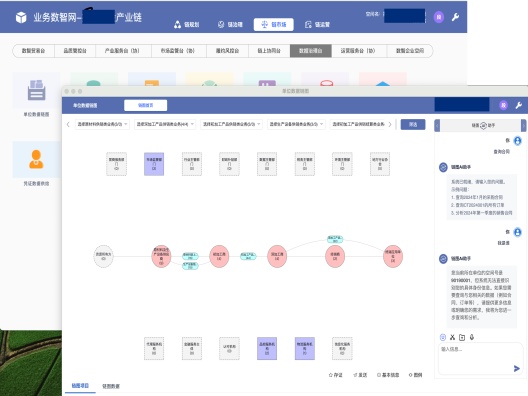Select the 链规划 top navigation item
This screenshot has width=528, height=396.
[x=187, y=25]
